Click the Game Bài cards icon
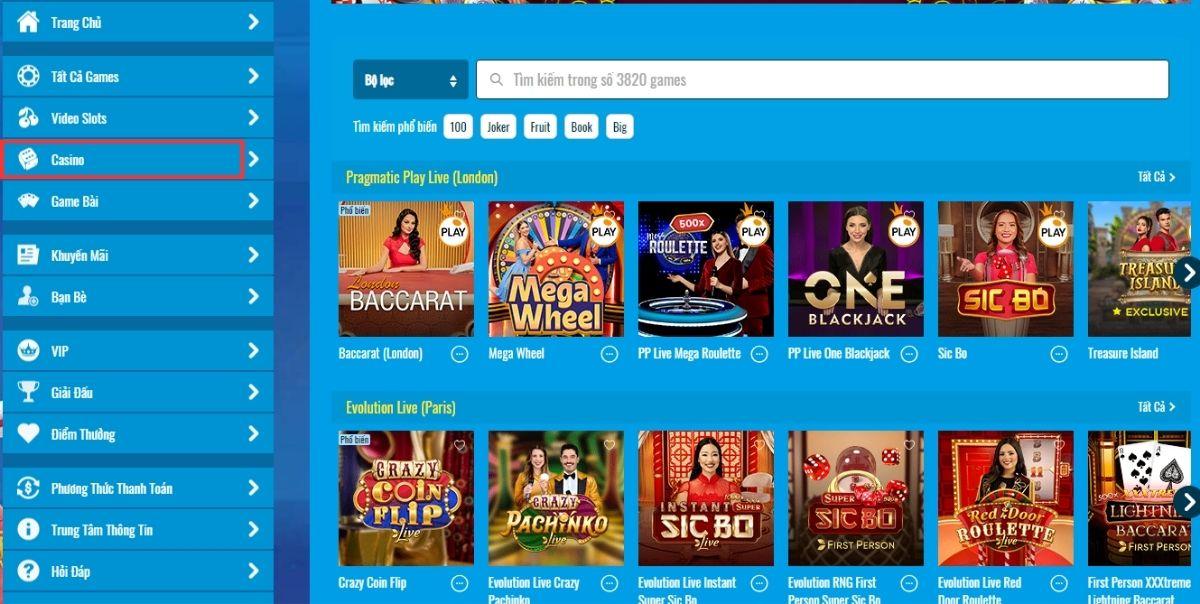The height and width of the screenshot is (604, 1200). (28, 201)
